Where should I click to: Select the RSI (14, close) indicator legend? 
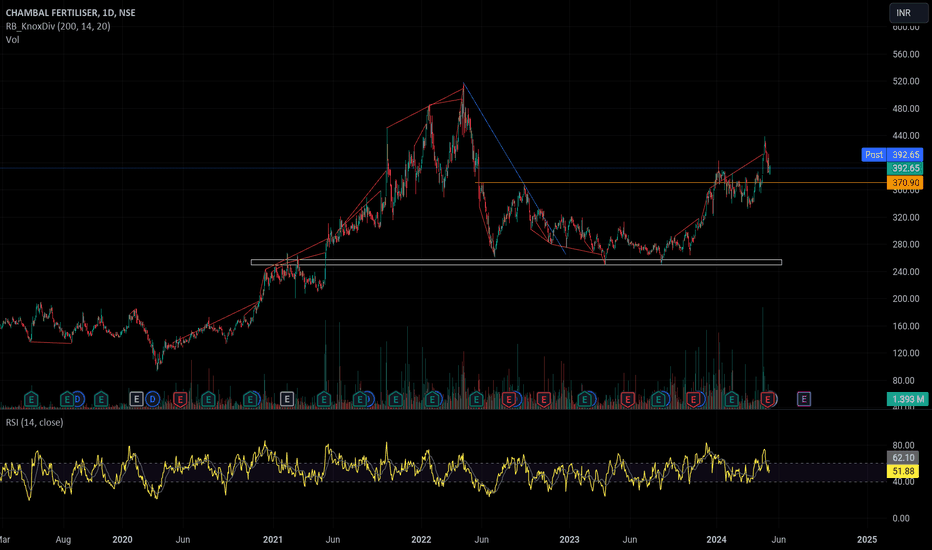[x=34, y=422]
